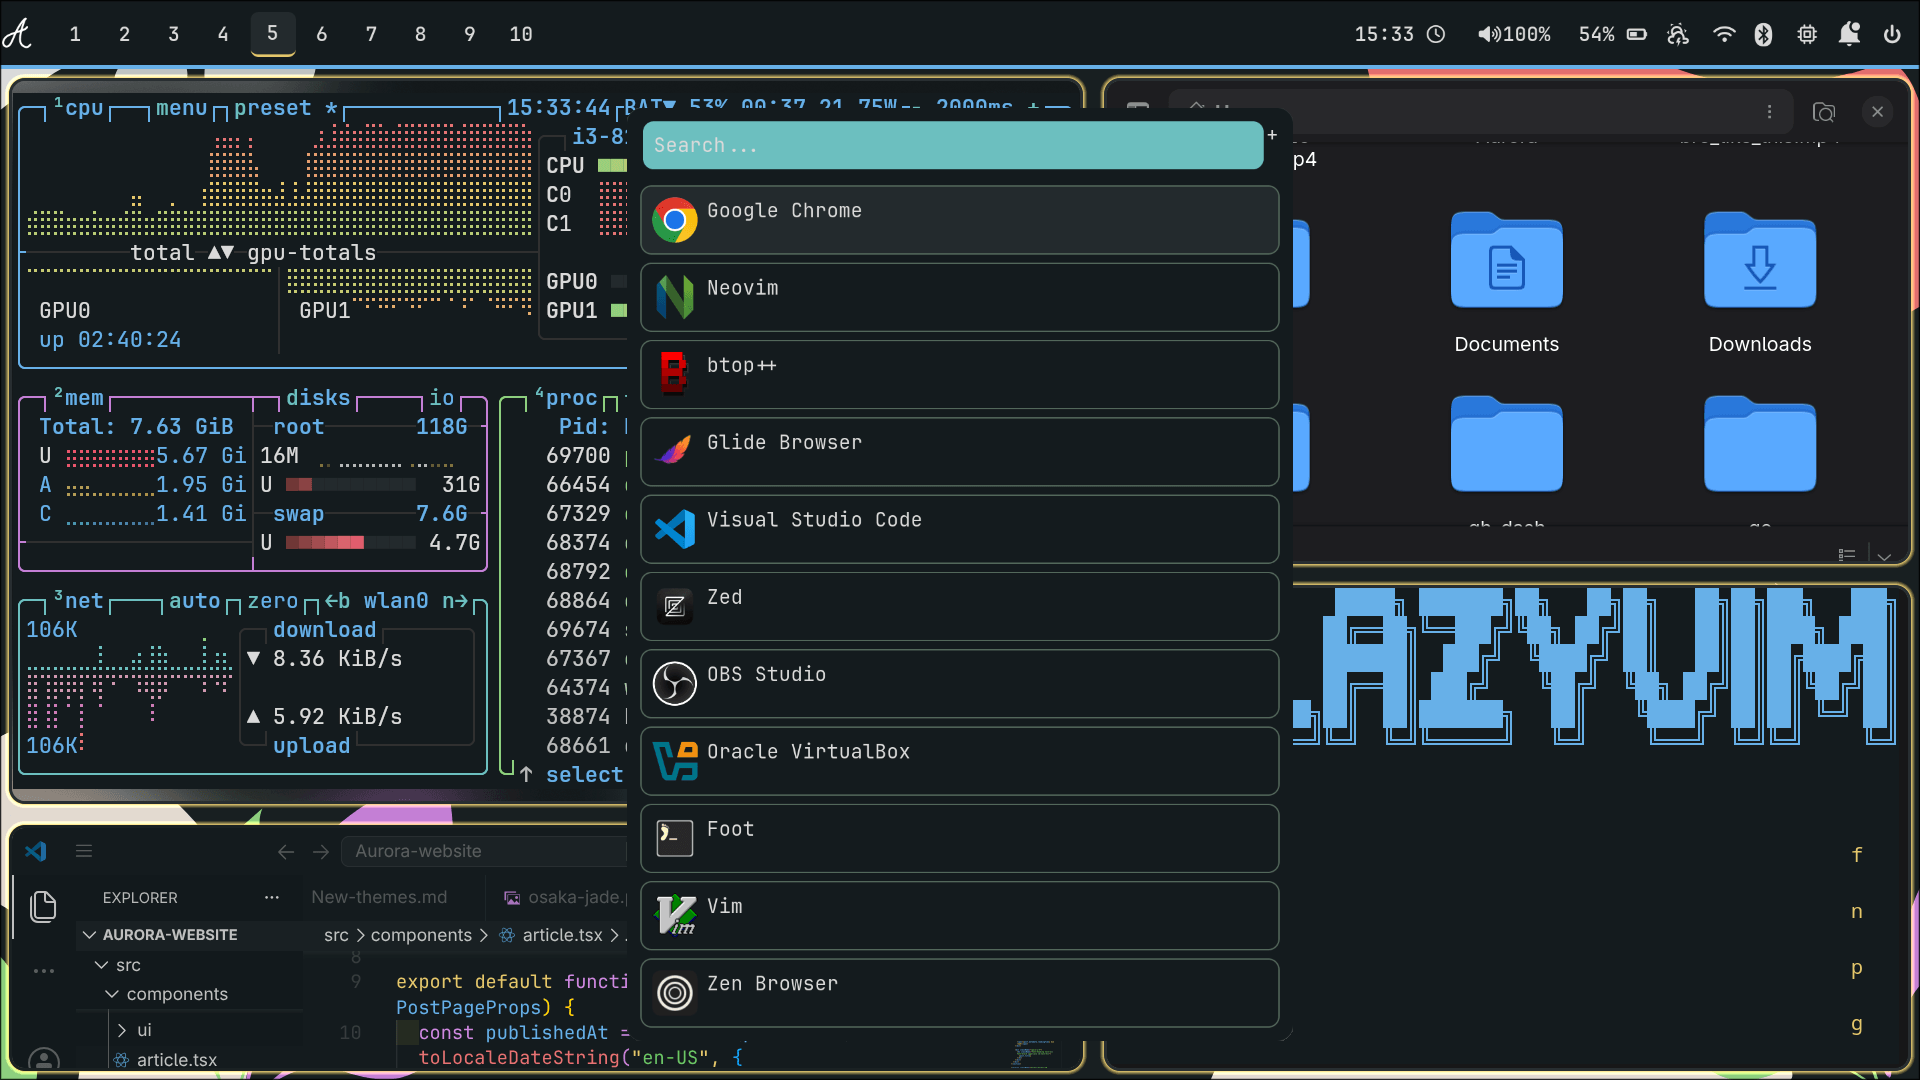Switch to workspace 10
The width and height of the screenshot is (1920, 1080).
(x=520, y=34)
